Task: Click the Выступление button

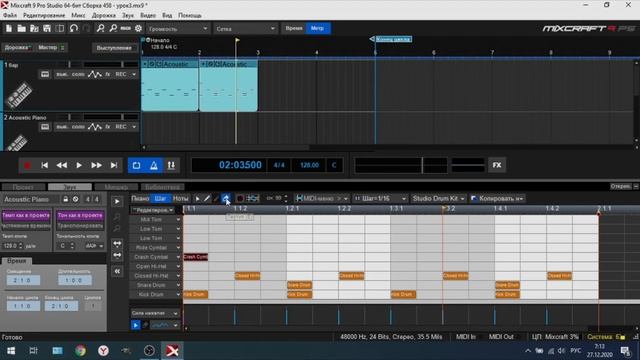Action: [x=114, y=48]
